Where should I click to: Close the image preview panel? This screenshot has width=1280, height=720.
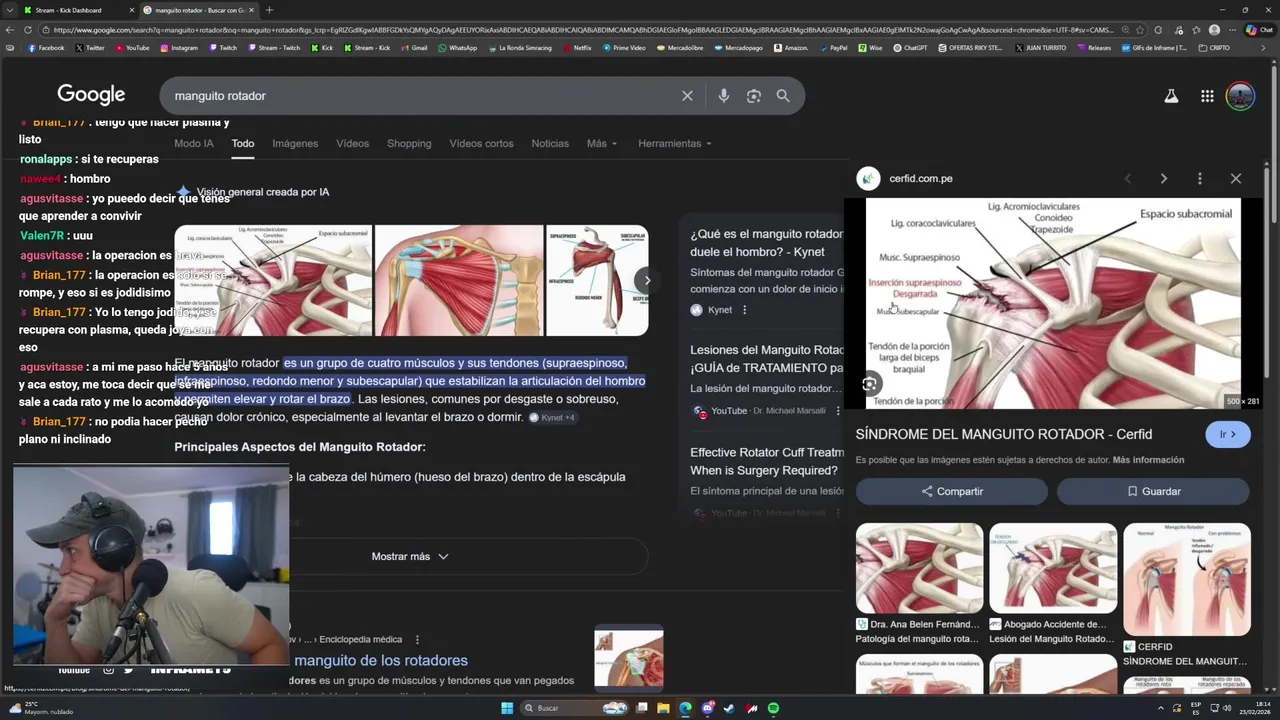1235,178
